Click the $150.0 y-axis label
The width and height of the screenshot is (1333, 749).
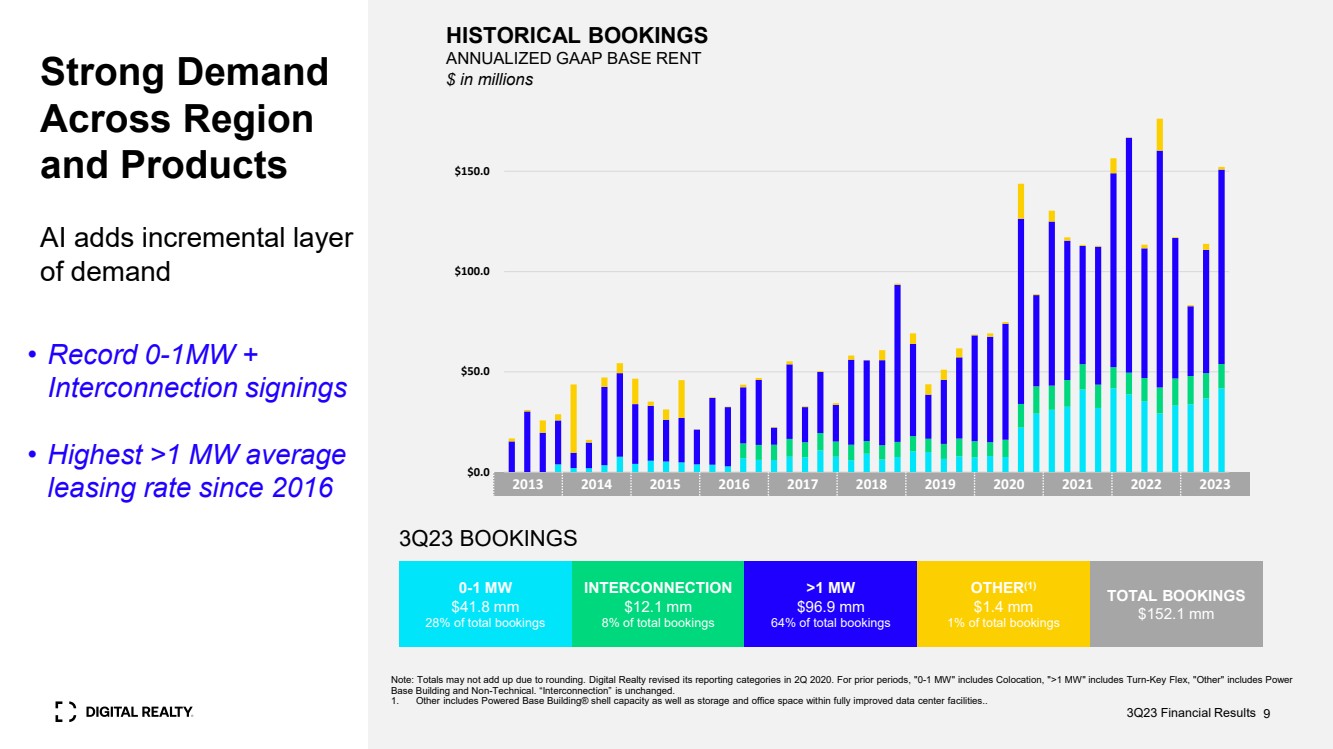pyautogui.click(x=471, y=171)
